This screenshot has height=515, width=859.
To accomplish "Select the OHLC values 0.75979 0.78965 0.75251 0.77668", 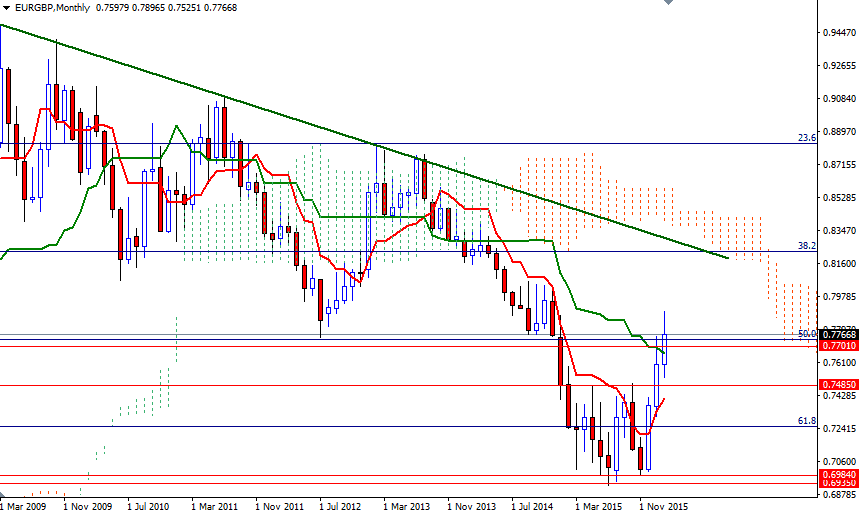I will coord(167,8).
